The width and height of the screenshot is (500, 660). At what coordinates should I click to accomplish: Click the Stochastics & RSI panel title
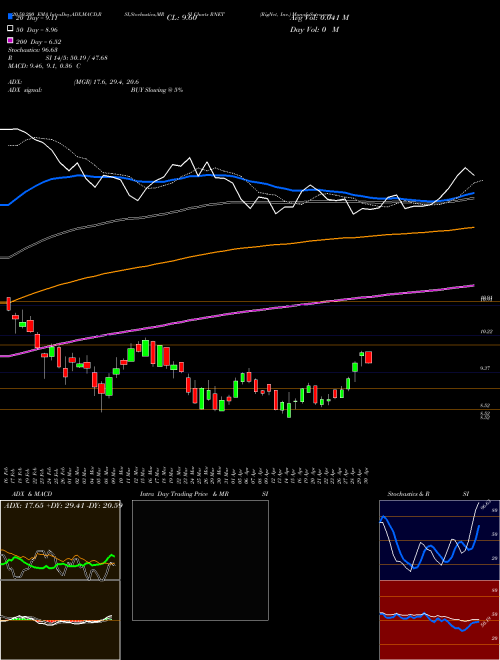428,494
